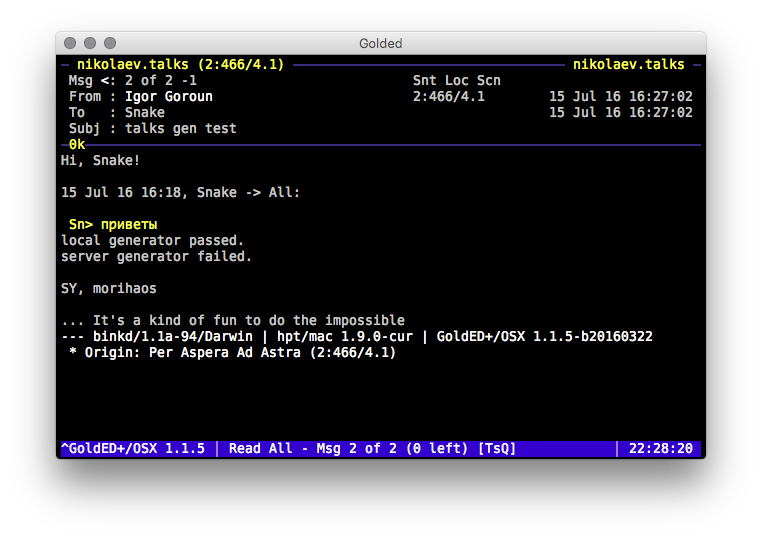Click the Hi, Snake! greeting line
The height and width of the screenshot is (539, 762).
(x=101, y=161)
